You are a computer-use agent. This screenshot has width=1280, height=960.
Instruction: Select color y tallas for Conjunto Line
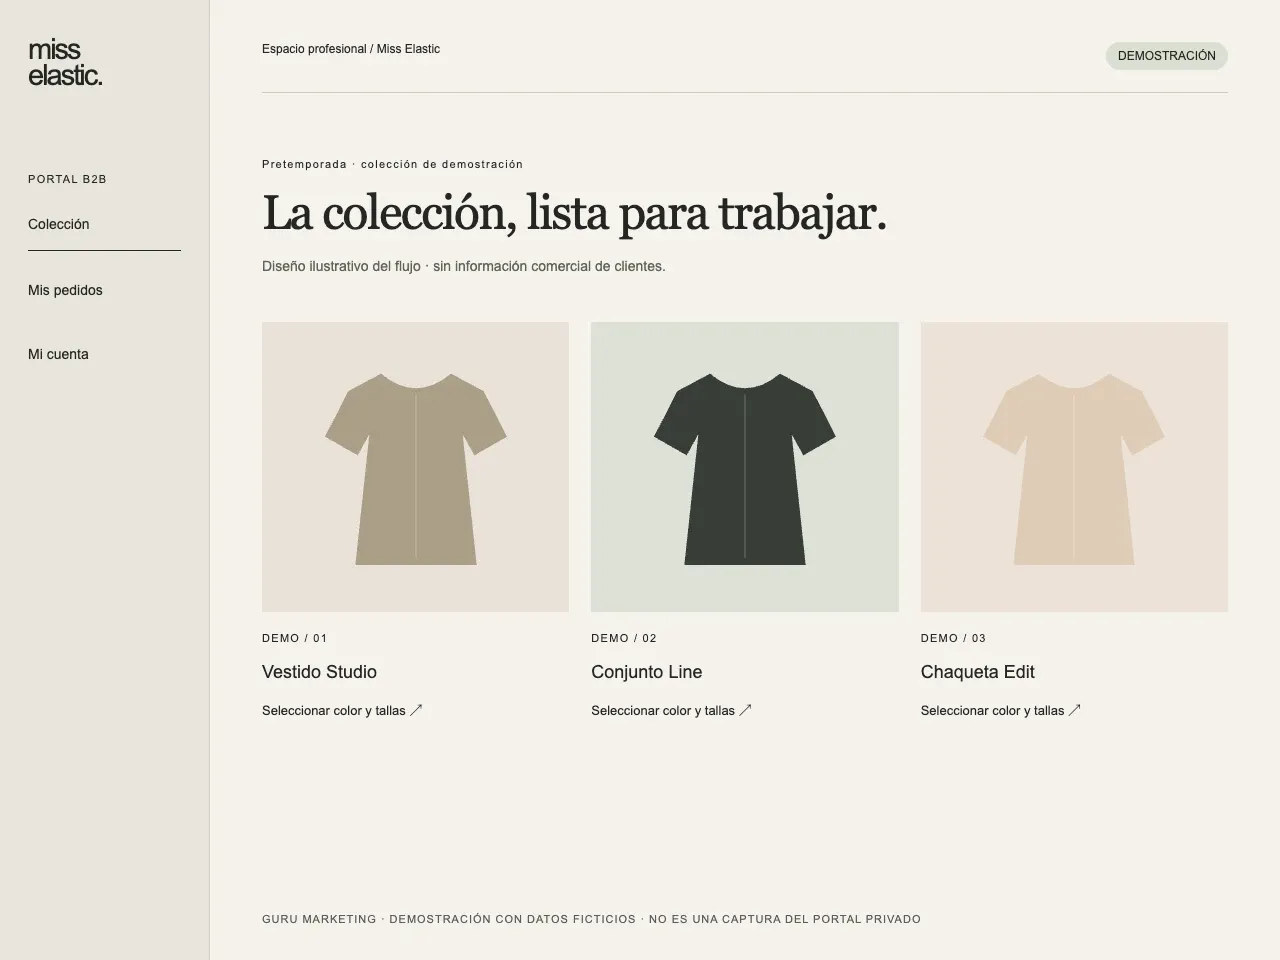tap(671, 711)
